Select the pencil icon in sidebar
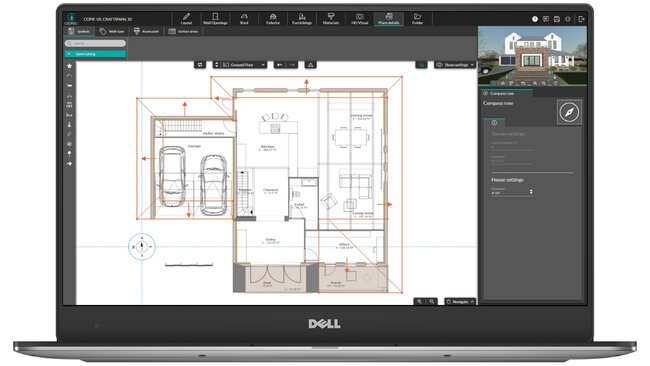This screenshot has width=650, height=366. tap(69, 134)
